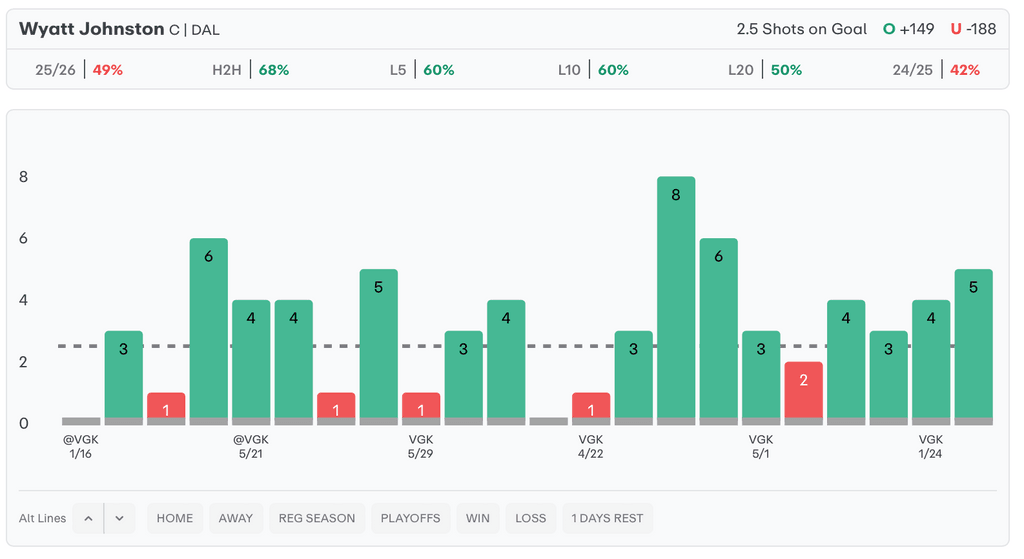Select the Under -188 odds

tap(973, 29)
